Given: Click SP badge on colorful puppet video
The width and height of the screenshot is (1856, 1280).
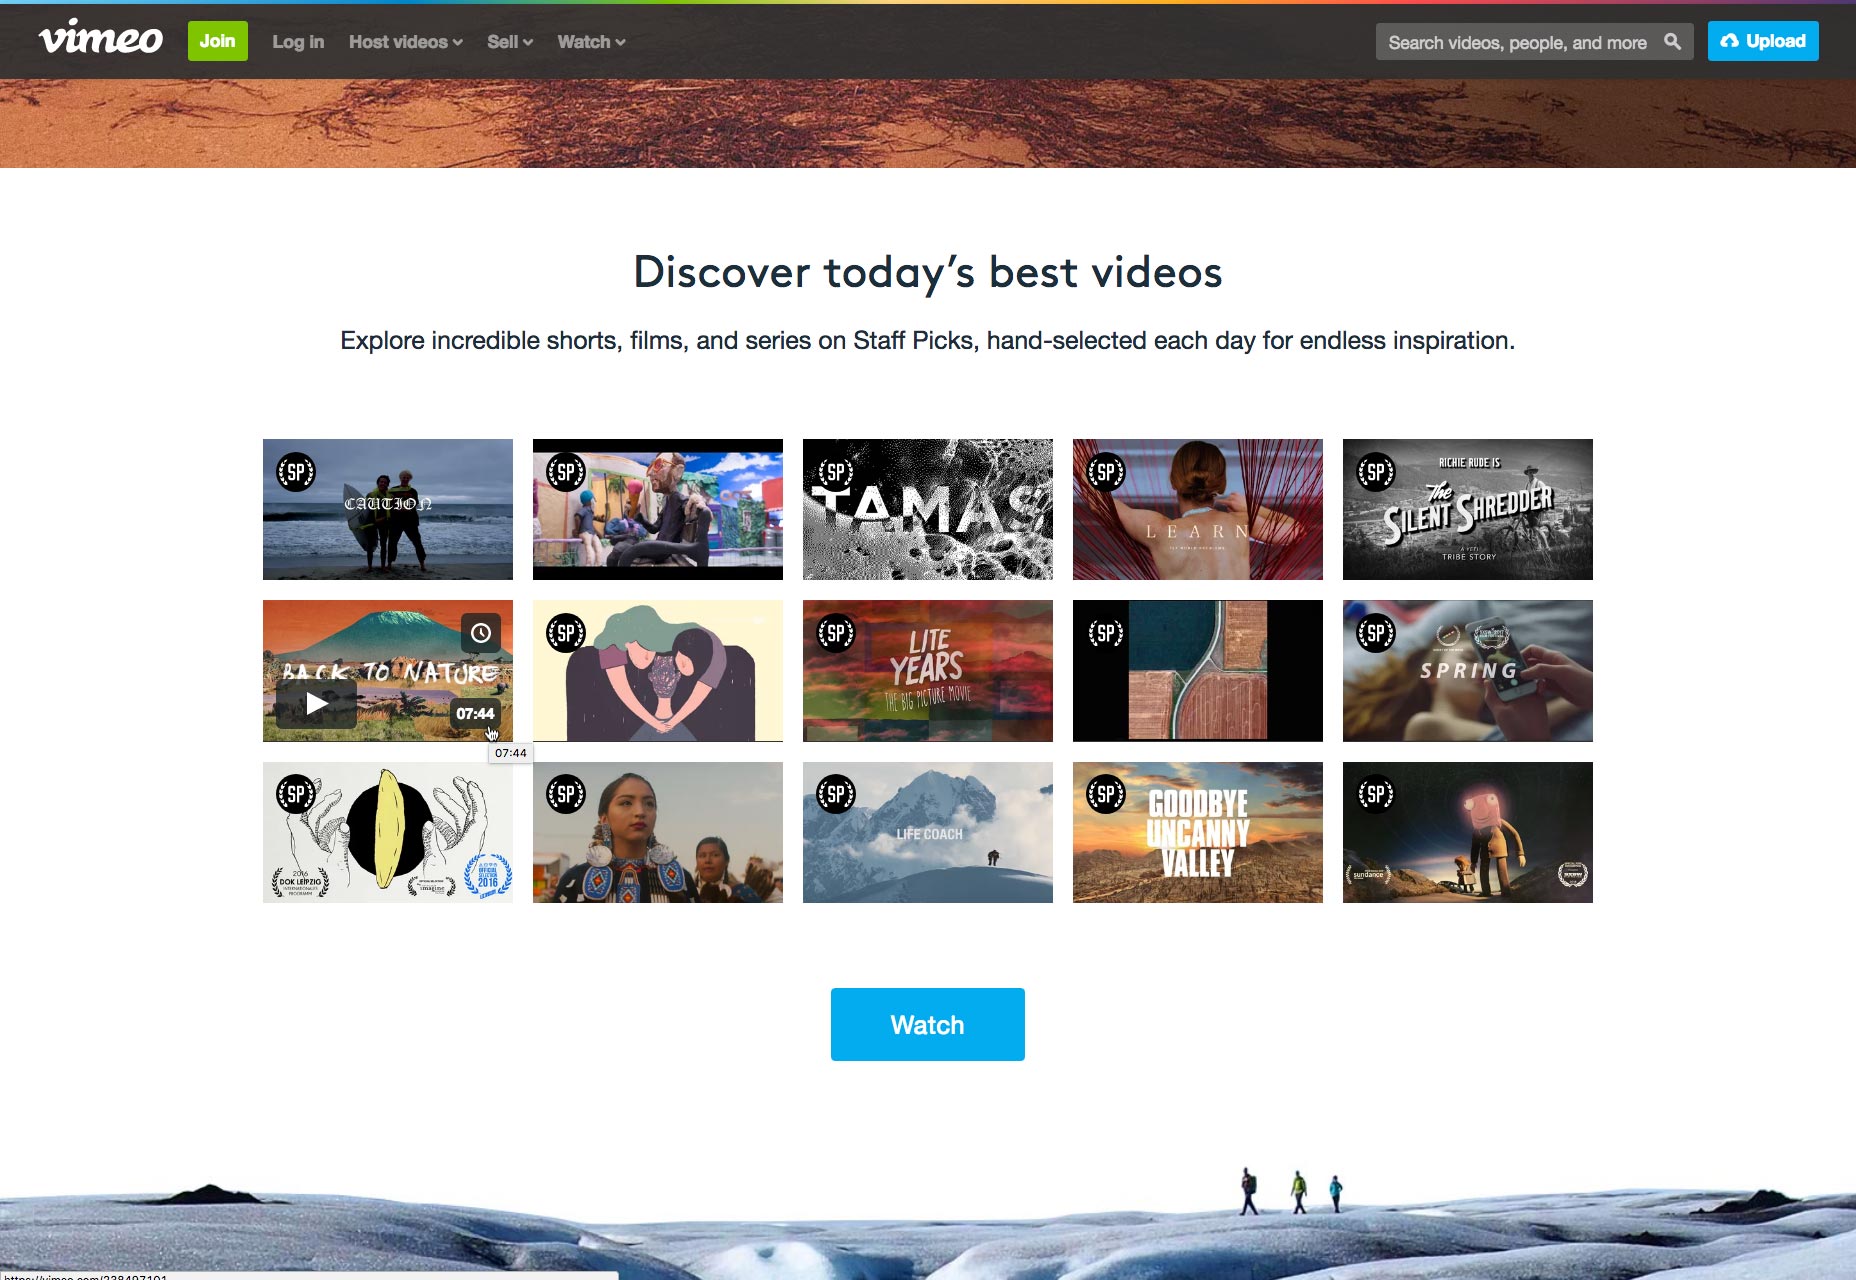Looking at the screenshot, I should click(566, 472).
